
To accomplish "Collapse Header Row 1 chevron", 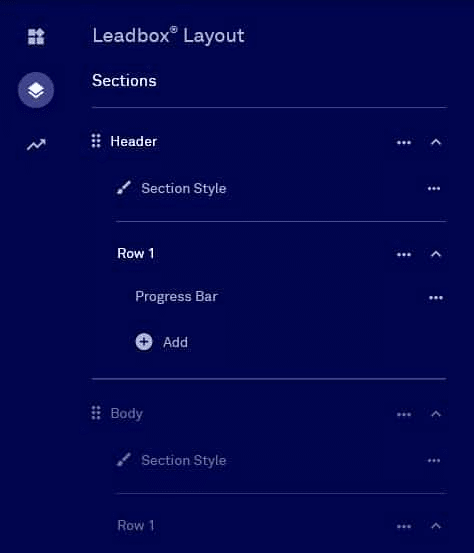I will 436,254.
